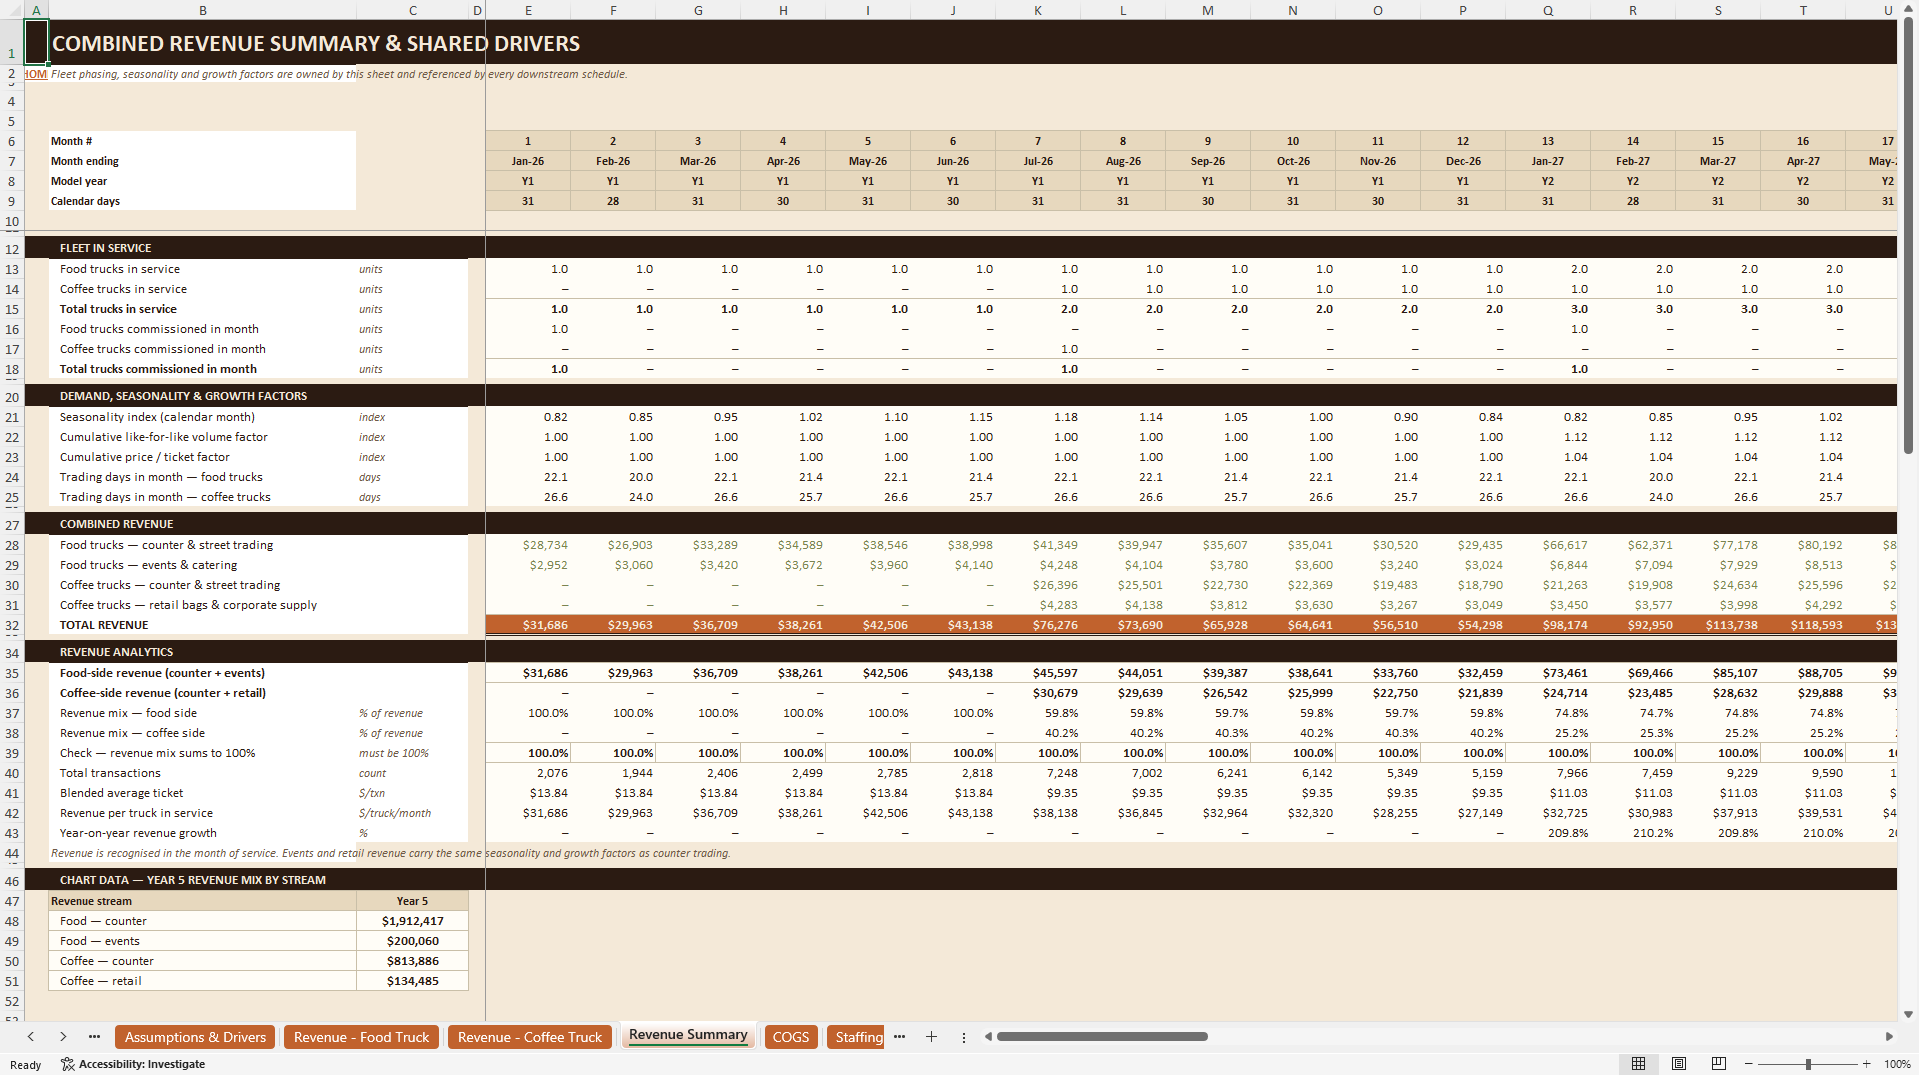Select Year-on-year growth value 209.8% in Jan-27

1548,833
